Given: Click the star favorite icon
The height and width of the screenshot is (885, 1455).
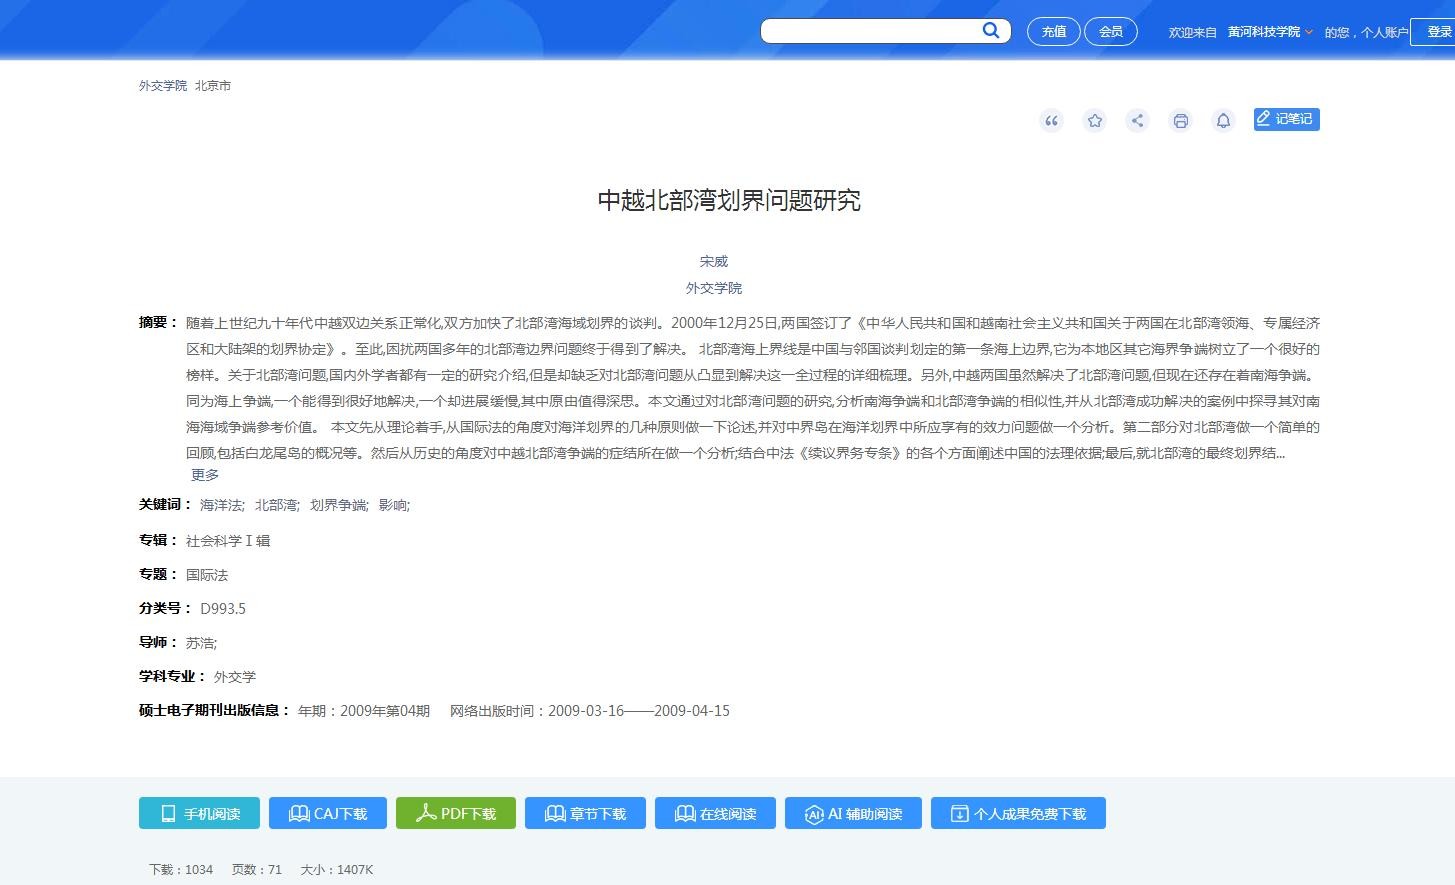Looking at the screenshot, I should 1095,121.
